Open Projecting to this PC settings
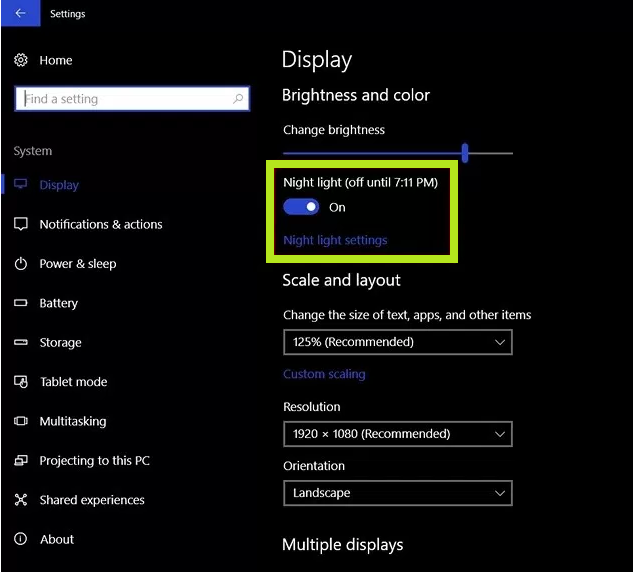The image size is (633, 574). [94, 461]
